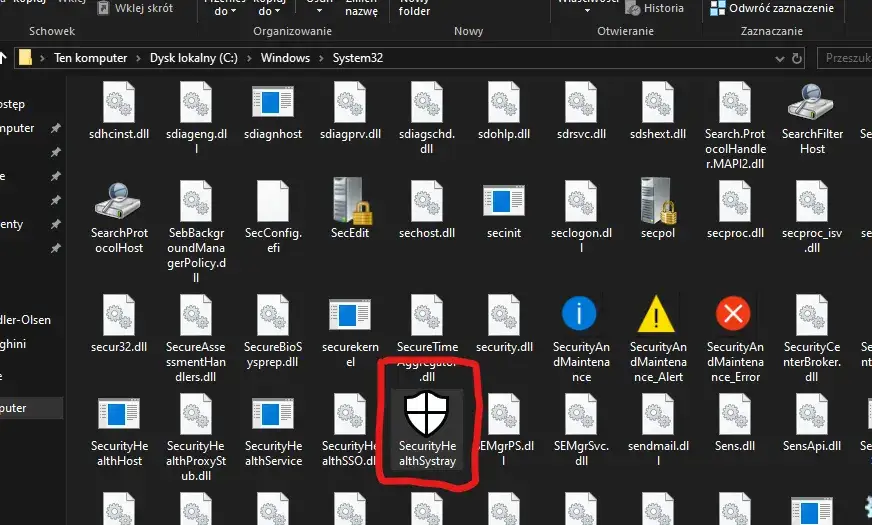Select SecurityAndMaintenance info icon file
The height and width of the screenshot is (525, 872).
[x=581, y=338]
